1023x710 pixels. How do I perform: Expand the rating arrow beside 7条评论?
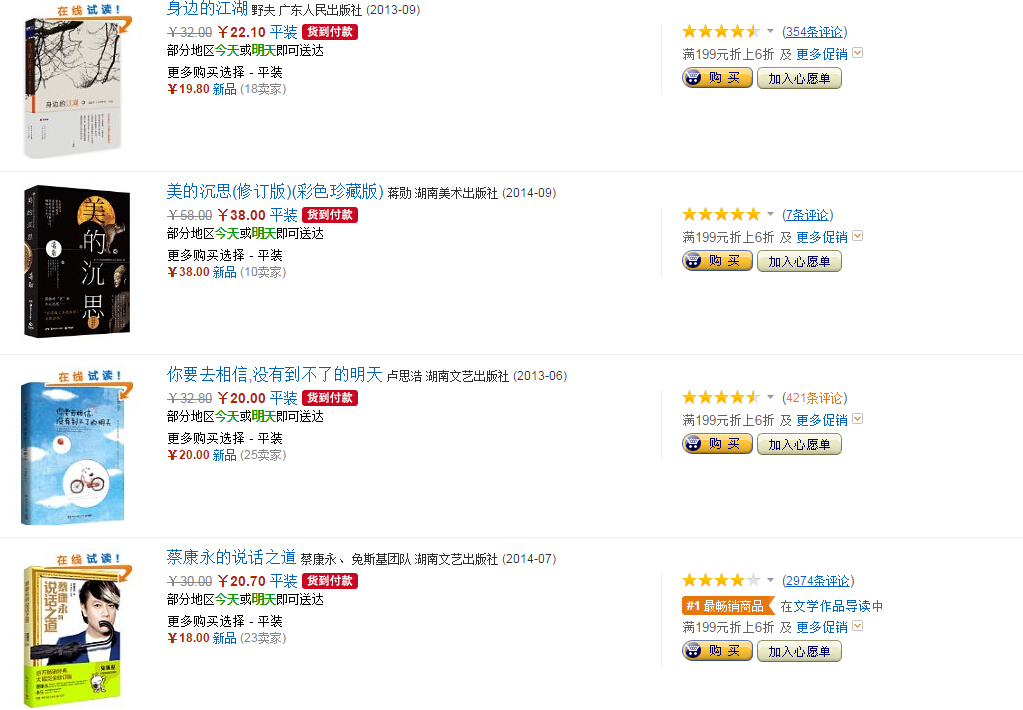pos(771,214)
